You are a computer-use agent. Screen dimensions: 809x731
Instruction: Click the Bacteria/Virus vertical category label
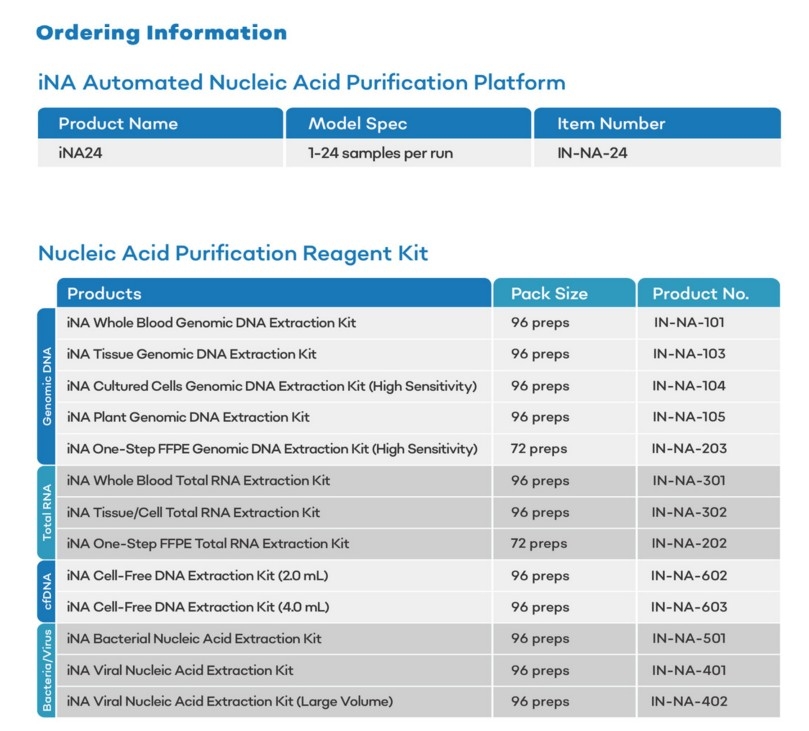click(x=47, y=670)
